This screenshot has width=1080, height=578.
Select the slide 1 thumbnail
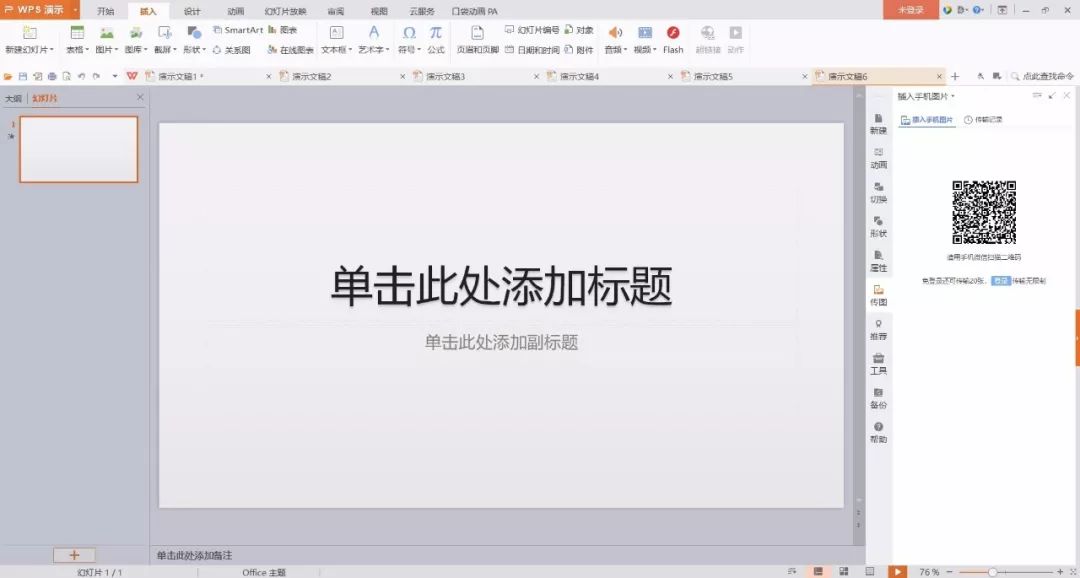pos(78,148)
